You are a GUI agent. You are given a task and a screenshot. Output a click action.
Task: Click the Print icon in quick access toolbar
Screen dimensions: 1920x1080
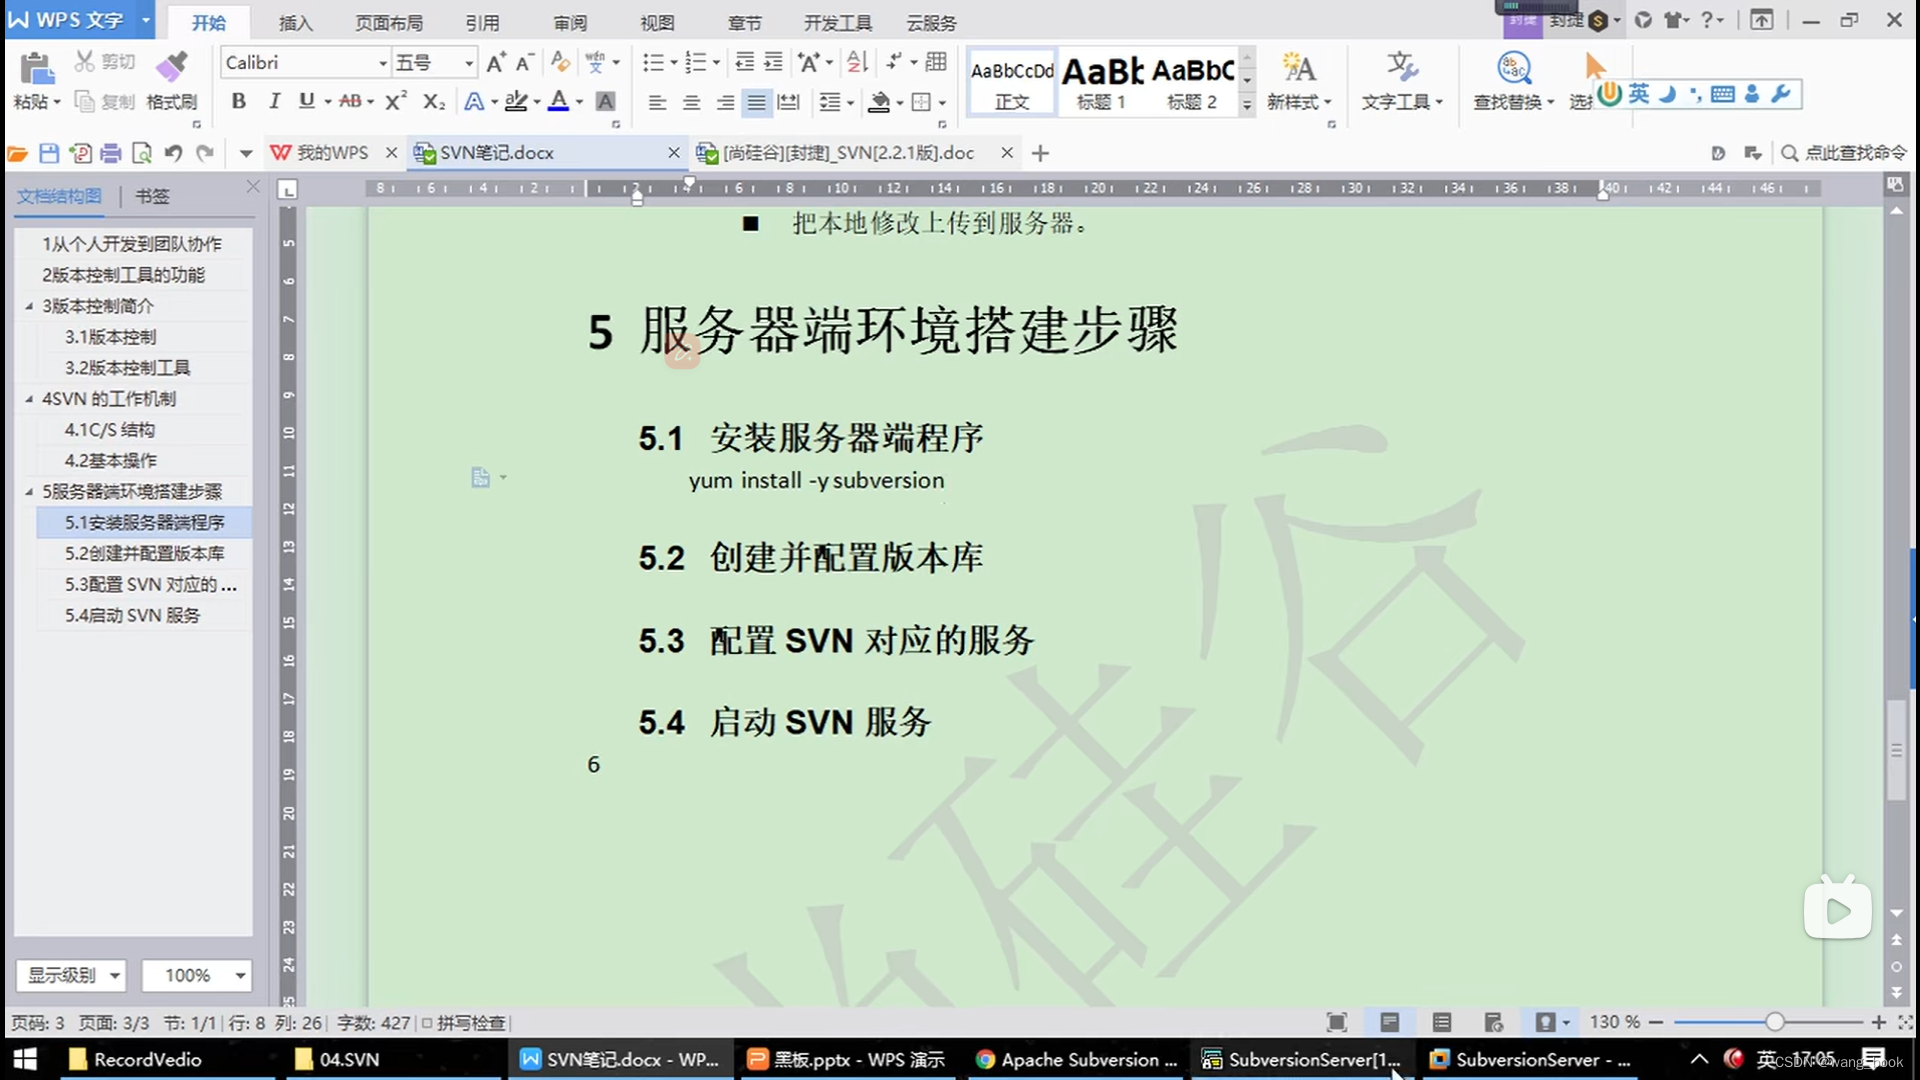pos(110,152)
